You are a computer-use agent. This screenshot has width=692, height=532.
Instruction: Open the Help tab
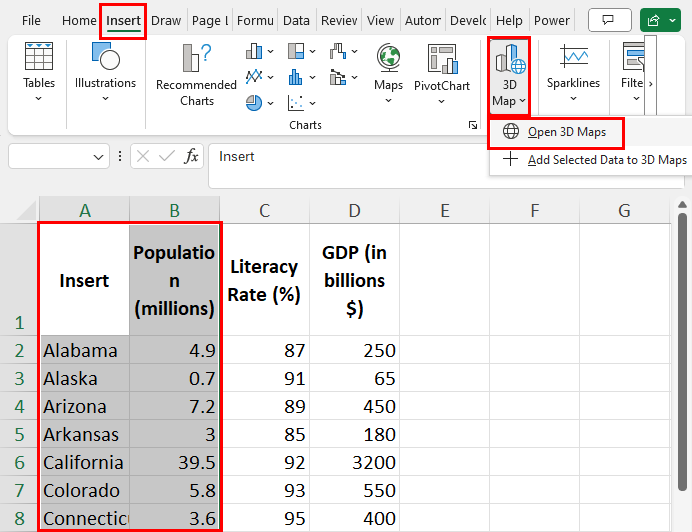(509, 20)
